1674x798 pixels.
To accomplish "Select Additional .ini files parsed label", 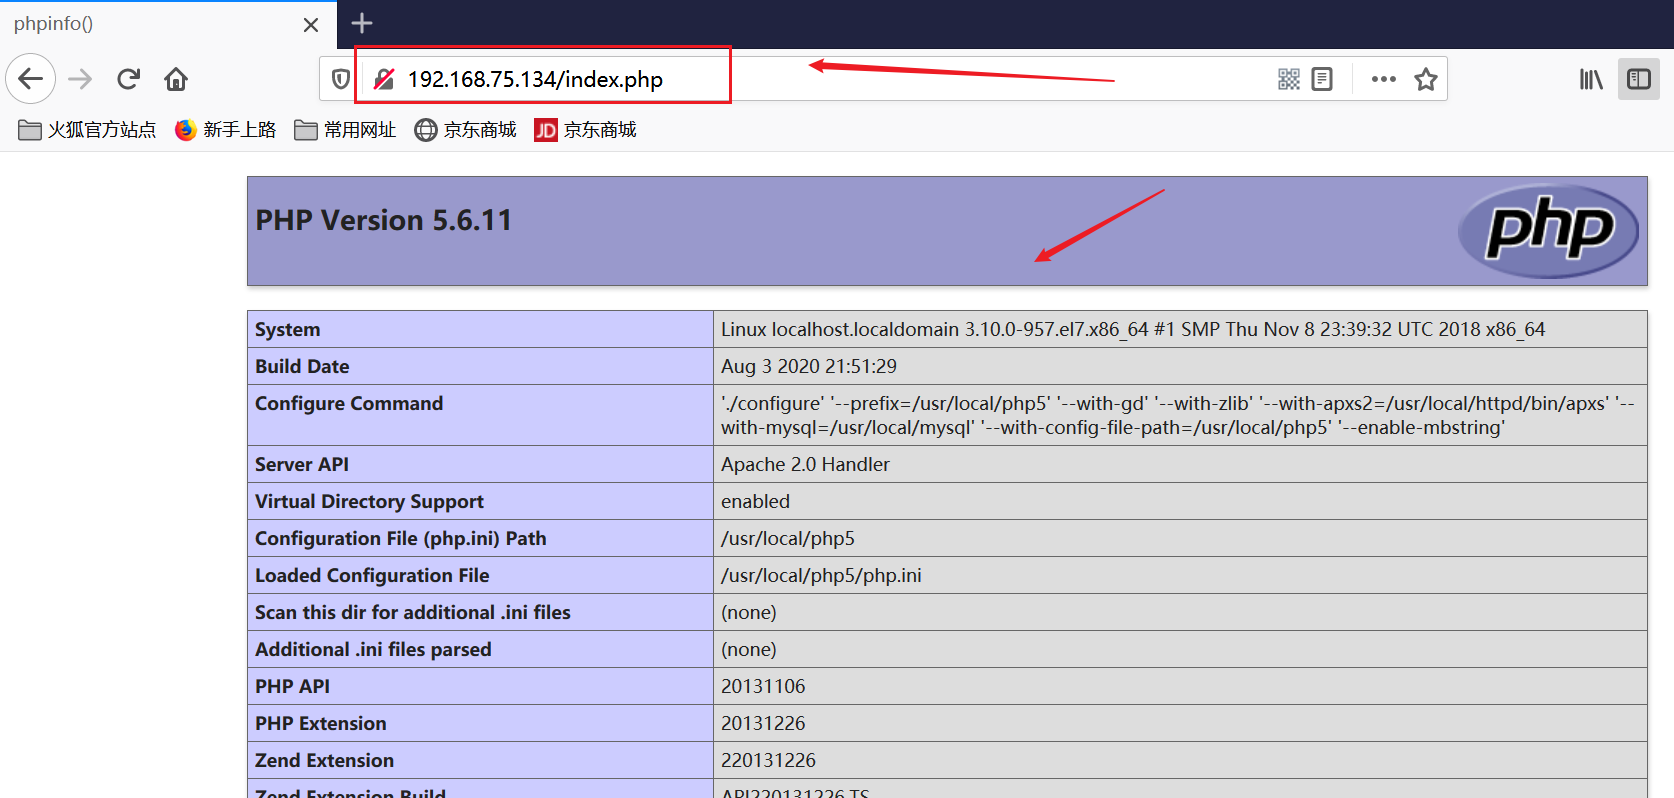I will pyautogui.click(x=373, y=649).
